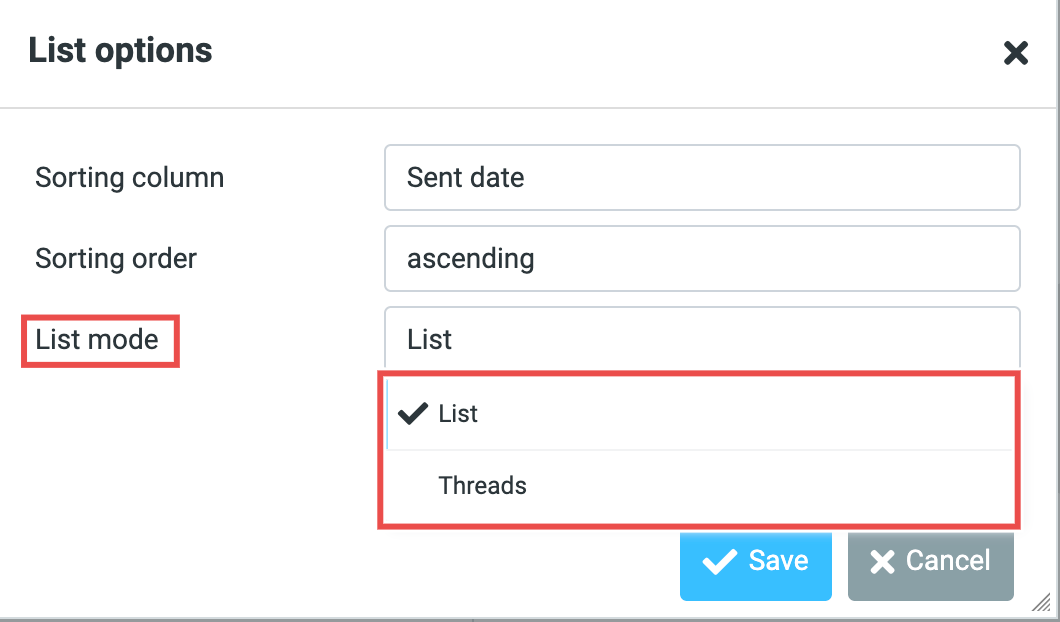Select the List option in the menu

pos(459,414)
